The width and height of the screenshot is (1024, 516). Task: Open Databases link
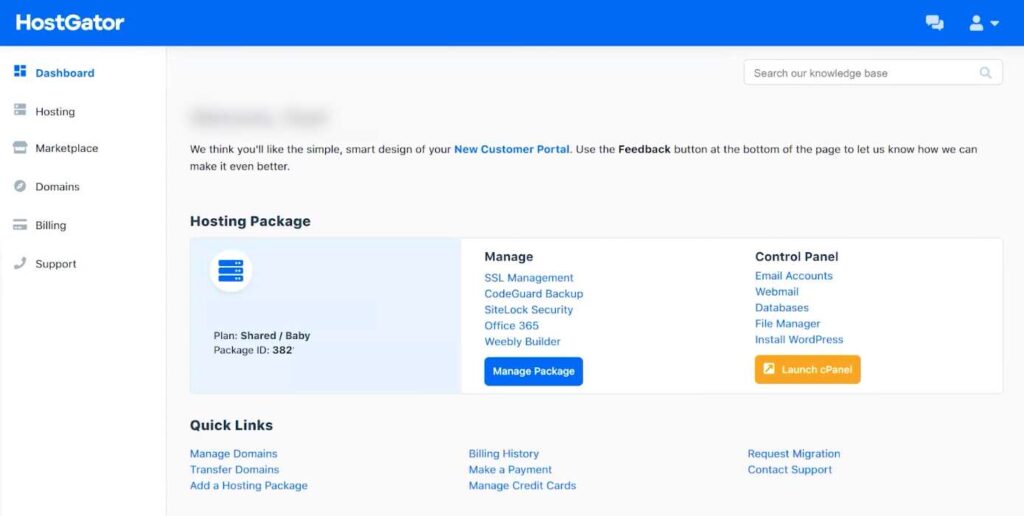coord(782,308)
